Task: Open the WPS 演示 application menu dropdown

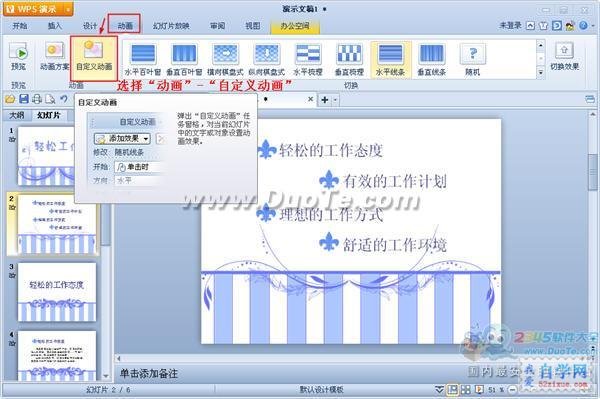Action: 68,9
